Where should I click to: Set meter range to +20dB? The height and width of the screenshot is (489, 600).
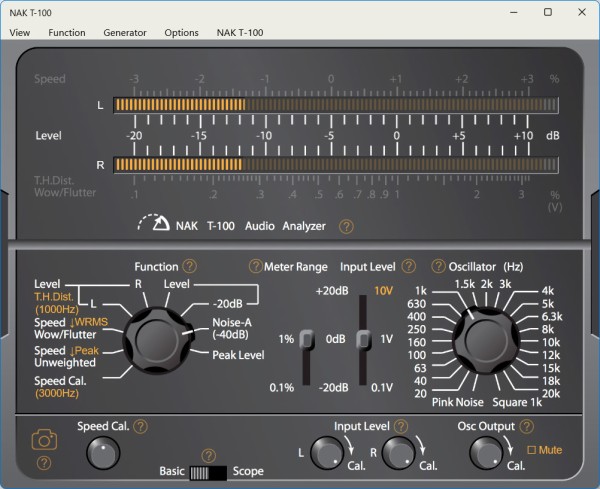(332, 291)
